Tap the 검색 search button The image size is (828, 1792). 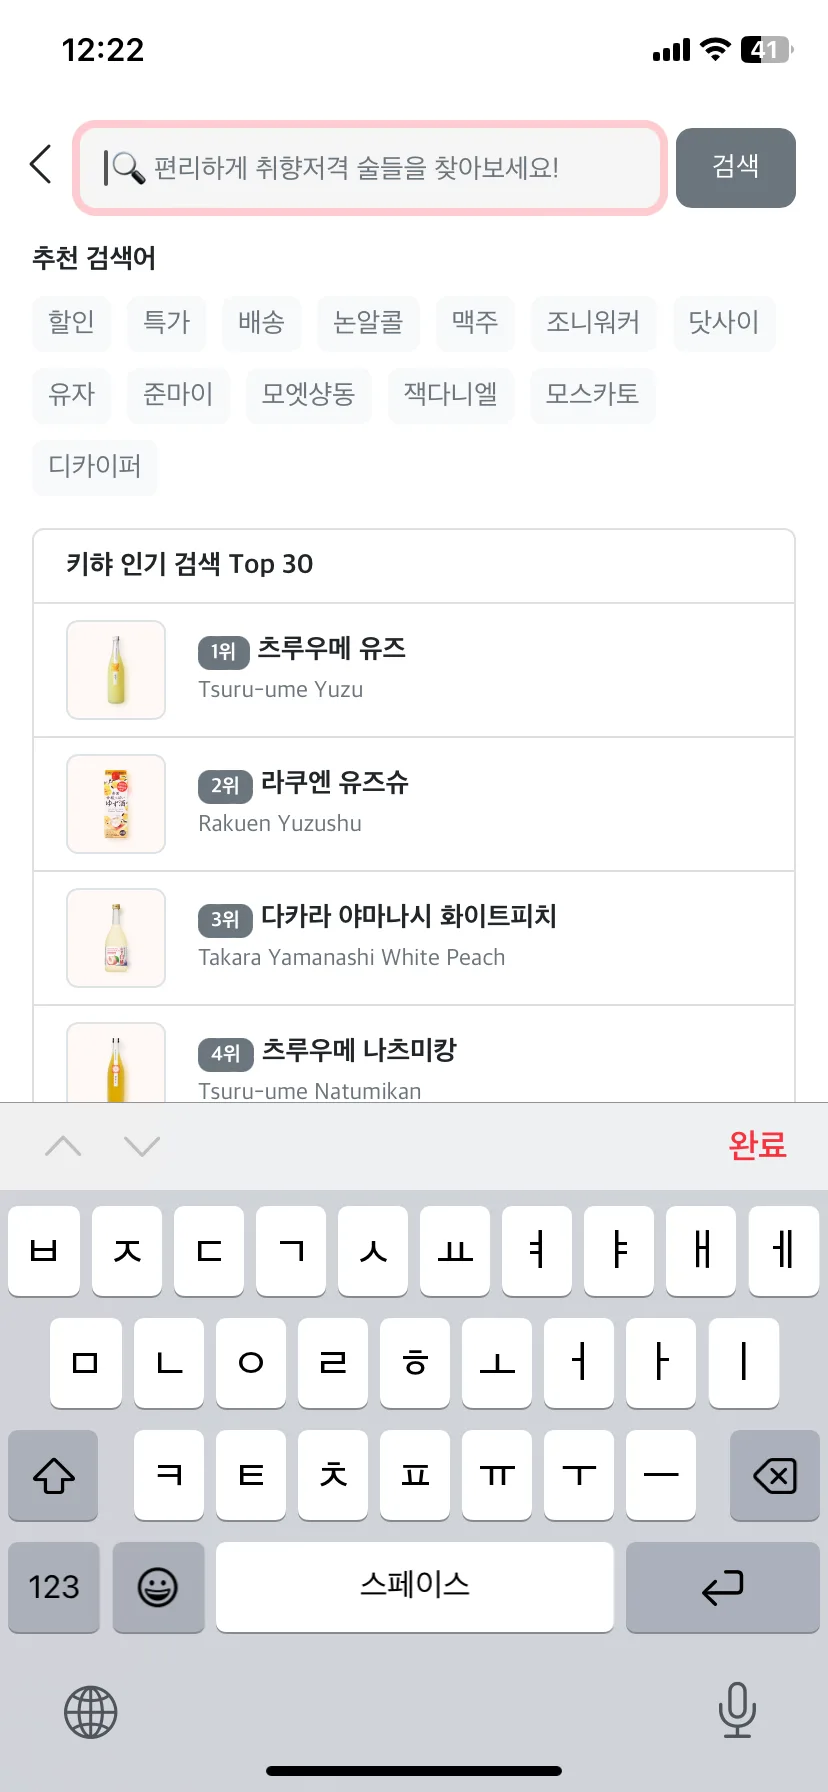(x=736, y=168)
